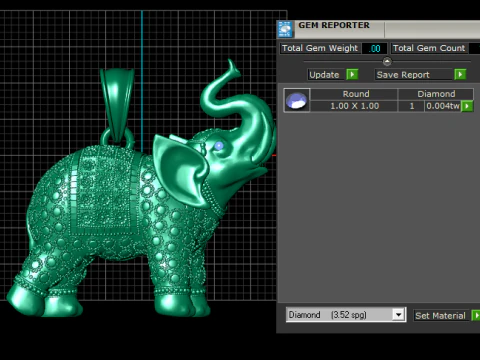This screenshot has width=480, height=360.
Task: Click the Total Gem Weight value field
Action: (375, 48)
